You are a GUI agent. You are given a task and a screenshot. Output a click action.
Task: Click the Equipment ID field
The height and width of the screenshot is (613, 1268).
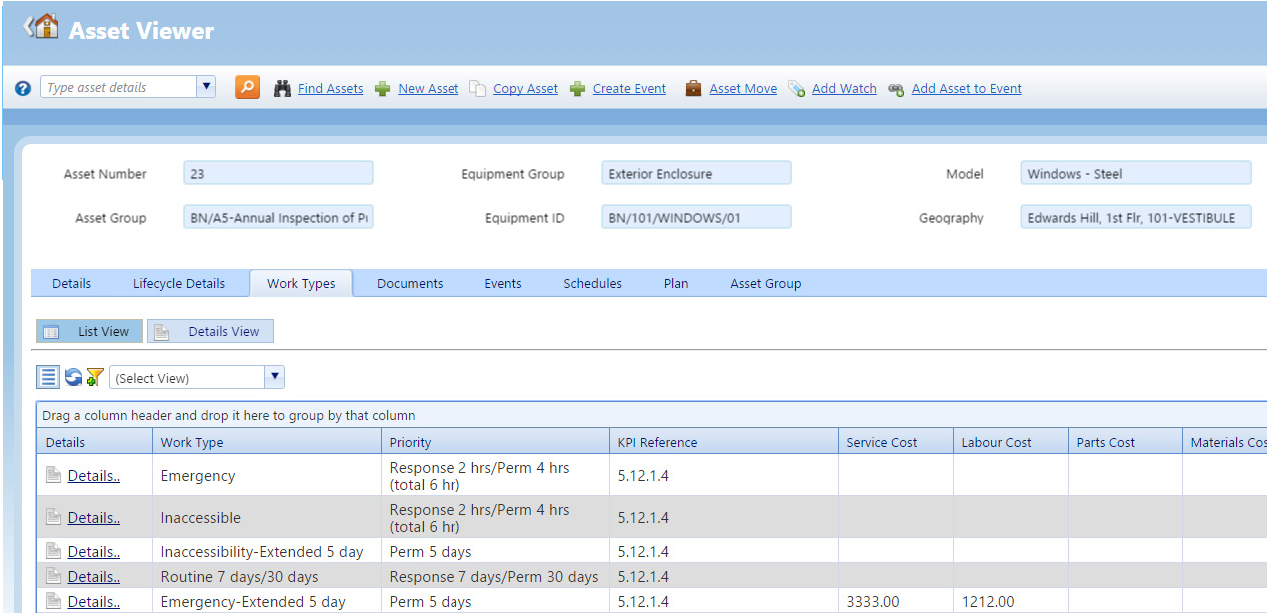[696, 217]
